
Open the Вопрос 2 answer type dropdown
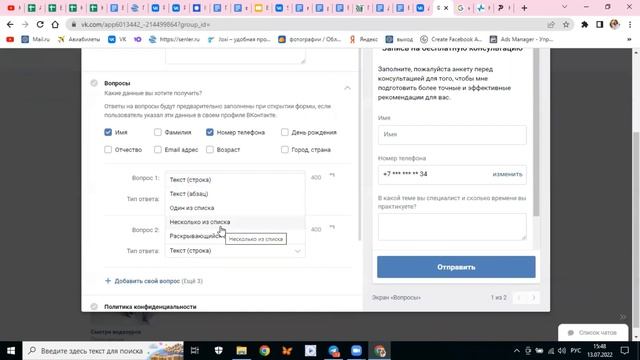coord(235,251)
